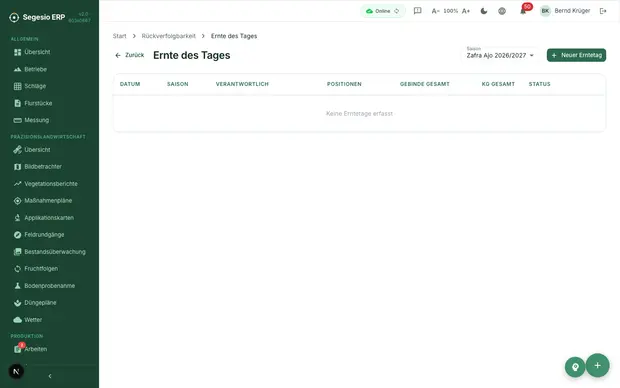Viewport: 620px width, 388px height.
Task: Click the DATUM column header
Action: click(x=130, y=84)
